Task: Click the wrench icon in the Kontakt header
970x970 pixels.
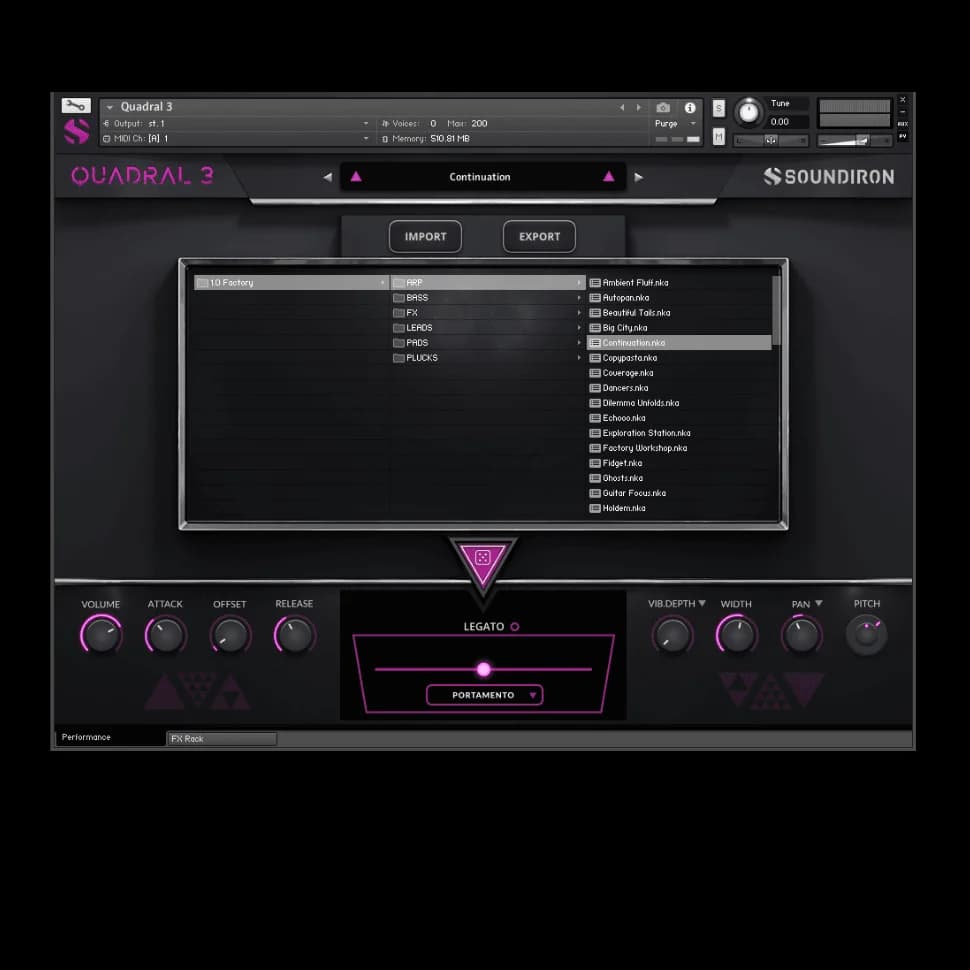Action: pyautogui.click(x=74, y=105)
